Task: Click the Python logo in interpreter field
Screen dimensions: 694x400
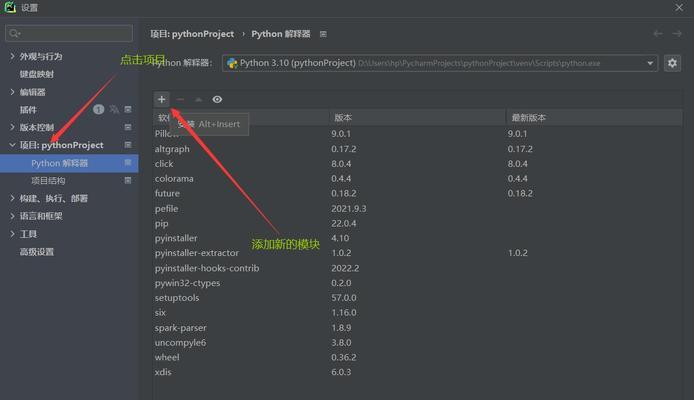Action: coord(232,63)
